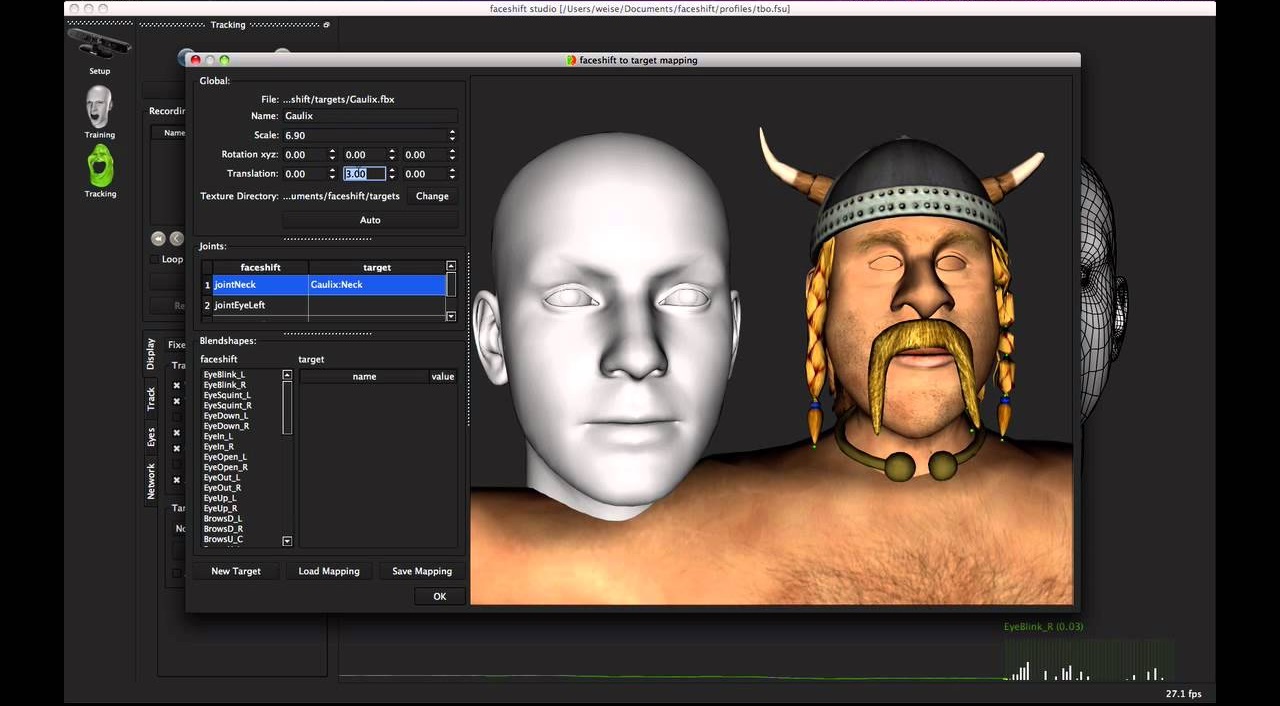Click the joints table scroll-down arrow
The width and height of the screenshot is (1280, 706).
click(x=451, y=316)
